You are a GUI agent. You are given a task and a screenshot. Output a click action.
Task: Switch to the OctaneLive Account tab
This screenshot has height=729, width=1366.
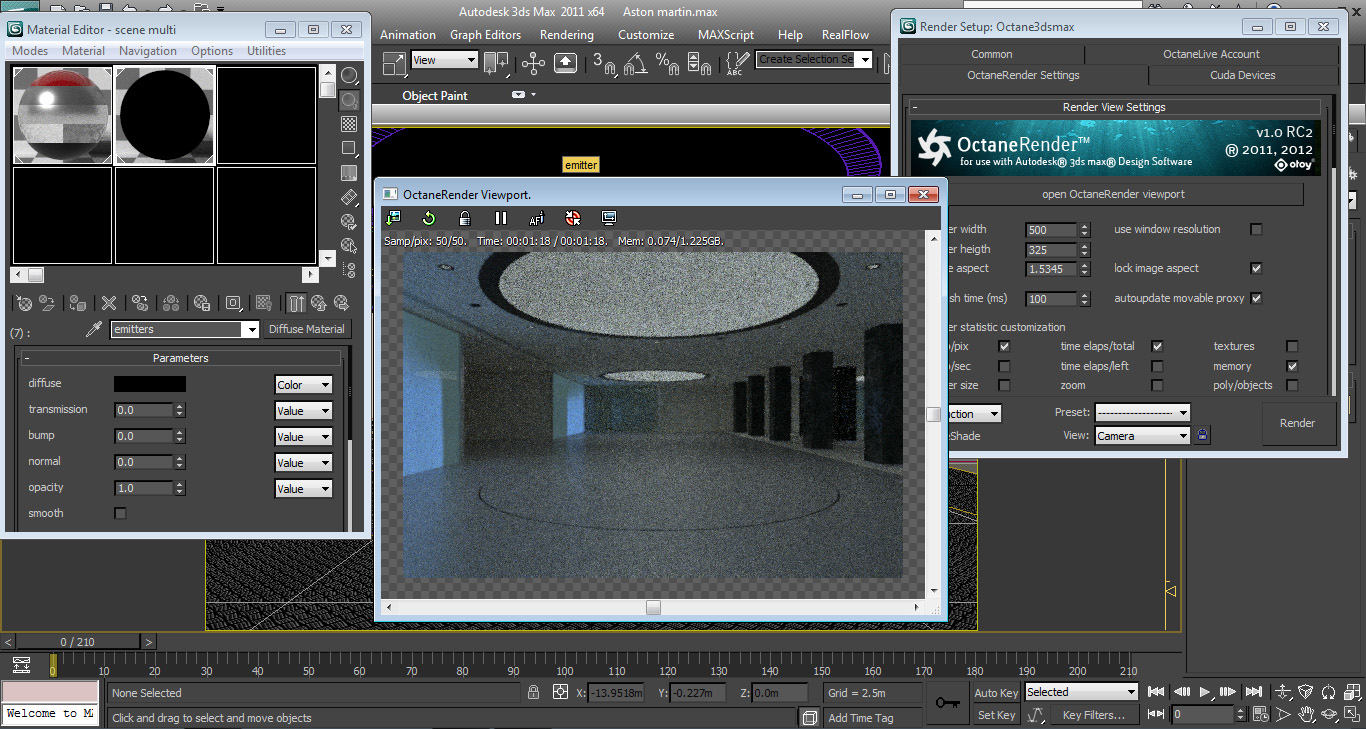pyautogui.click(x=1211, y=54)
